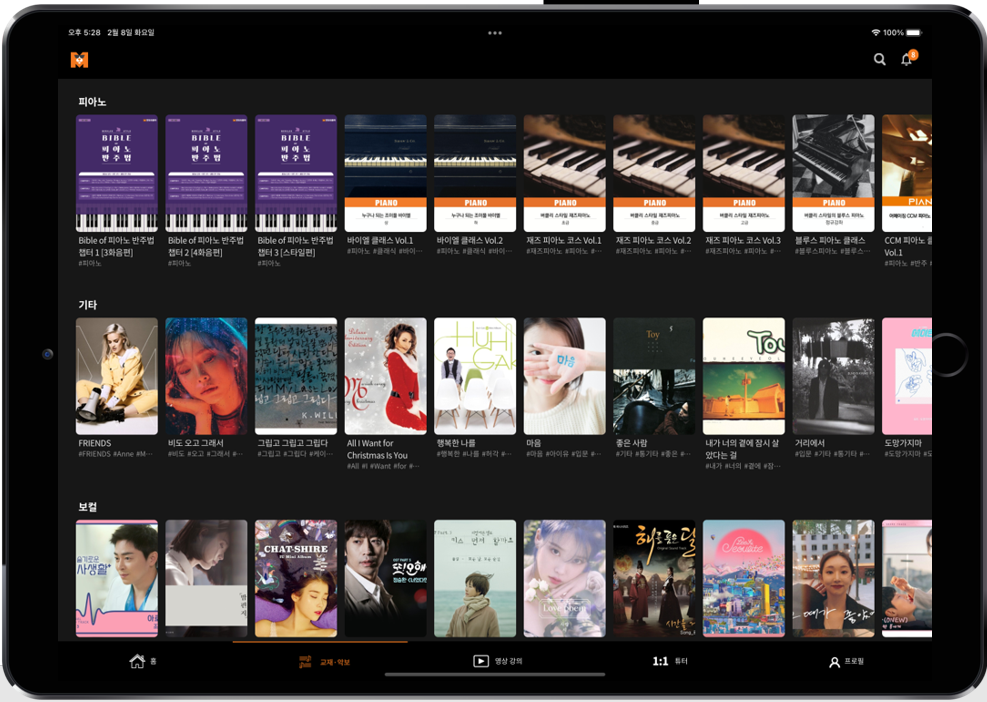Open All I Want for Christmas cover

click(385, 376)
